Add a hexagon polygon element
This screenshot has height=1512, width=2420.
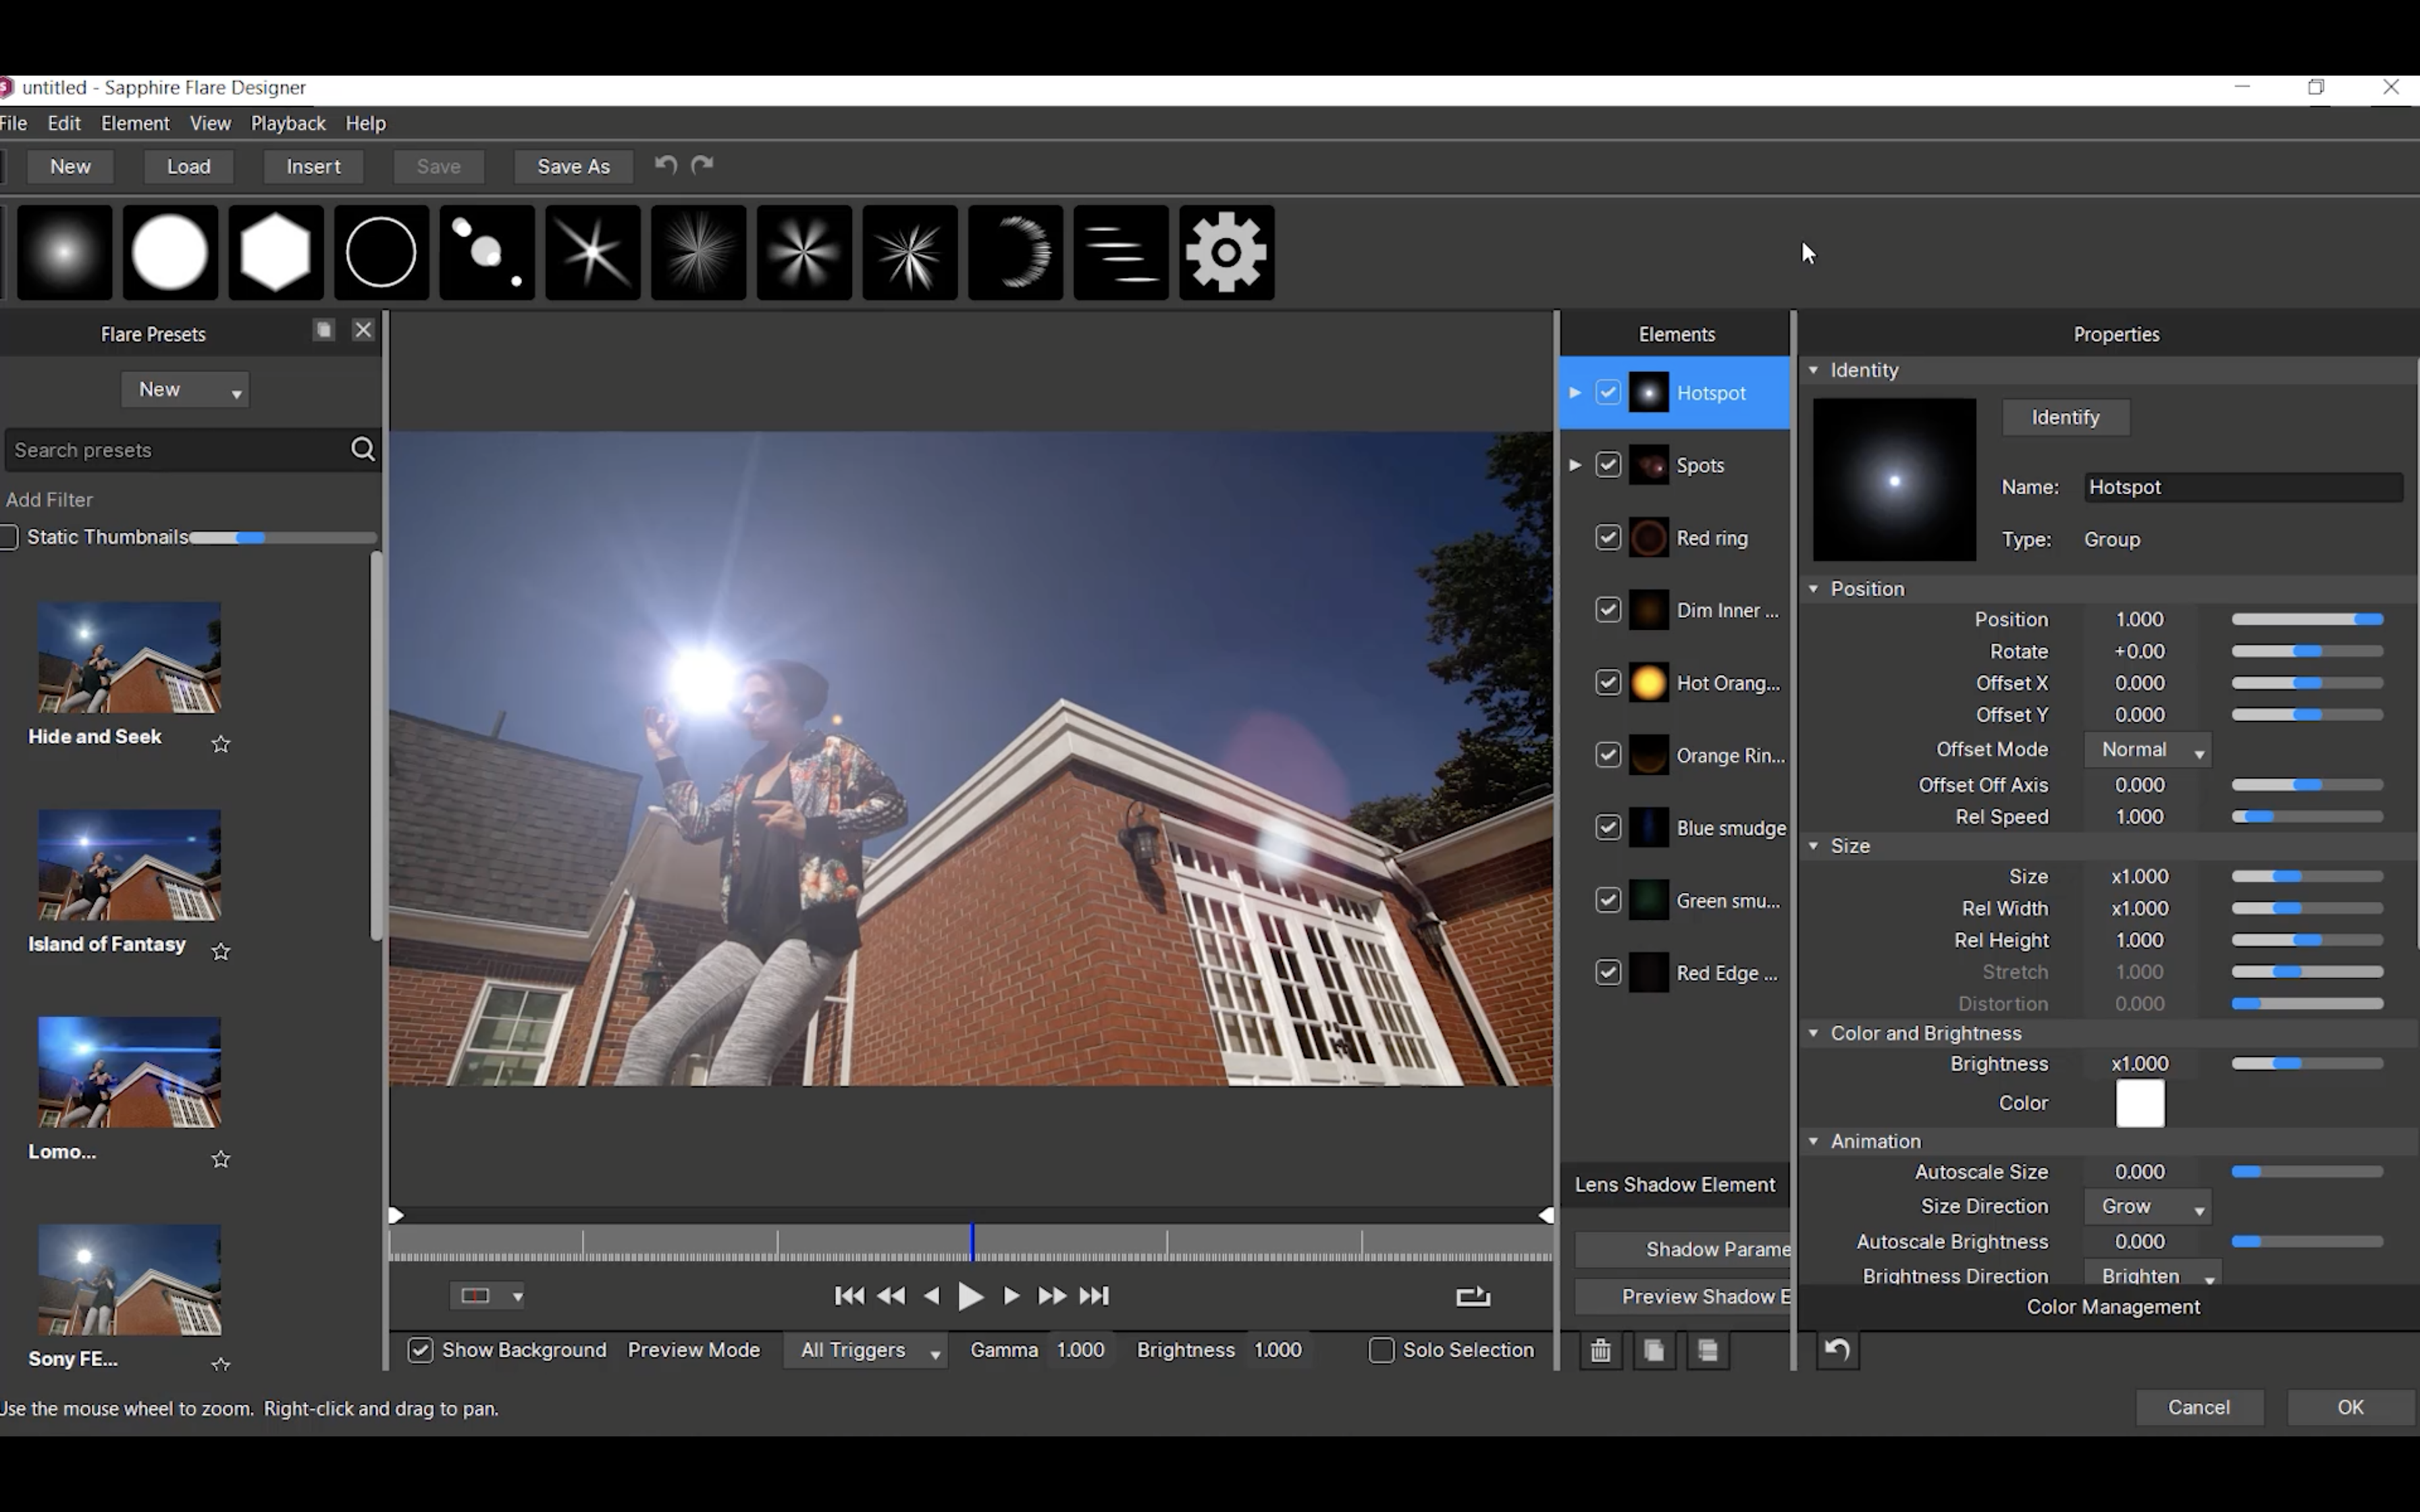pyautogui.click(x=276, y=252)
